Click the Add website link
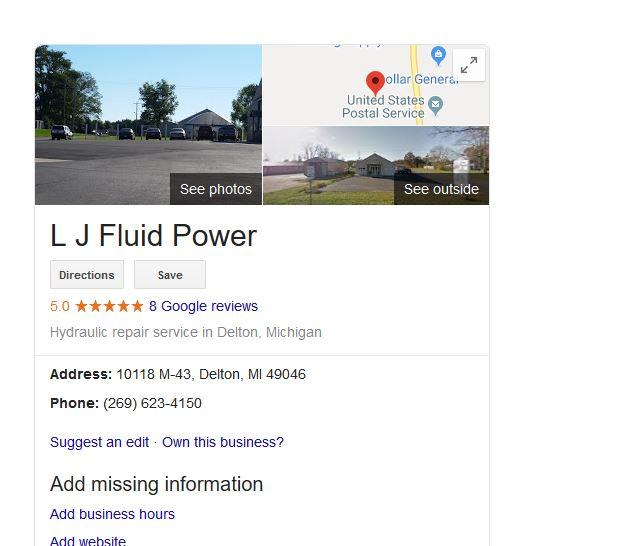Screen dimensions: 621x546 [x=88, y=540]
